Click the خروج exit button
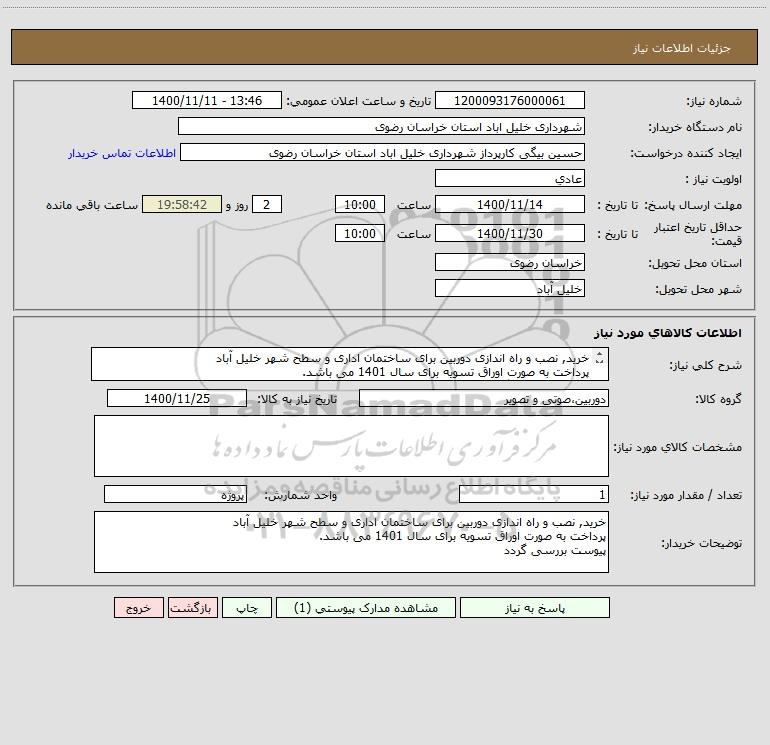770x745 pixels. pyautogui.click(x=138, y=608)
